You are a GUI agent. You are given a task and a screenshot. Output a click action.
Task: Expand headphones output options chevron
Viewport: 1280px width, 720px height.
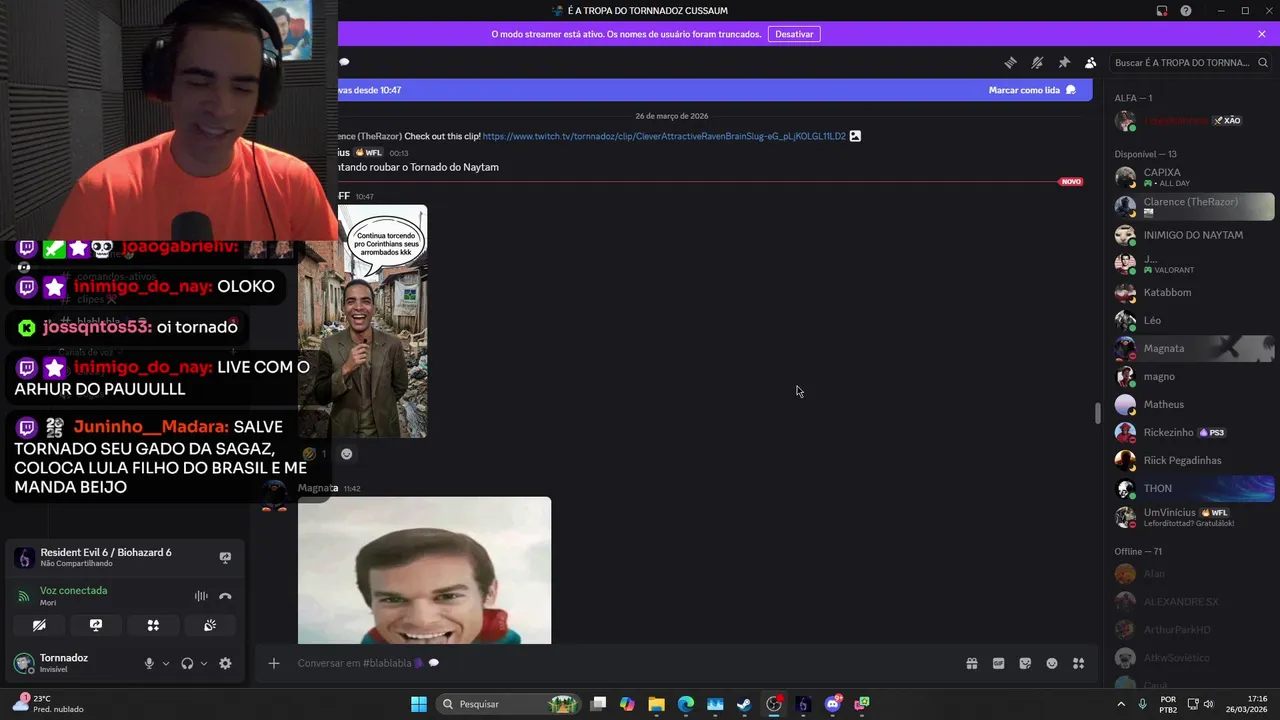[x=204, y=663]
